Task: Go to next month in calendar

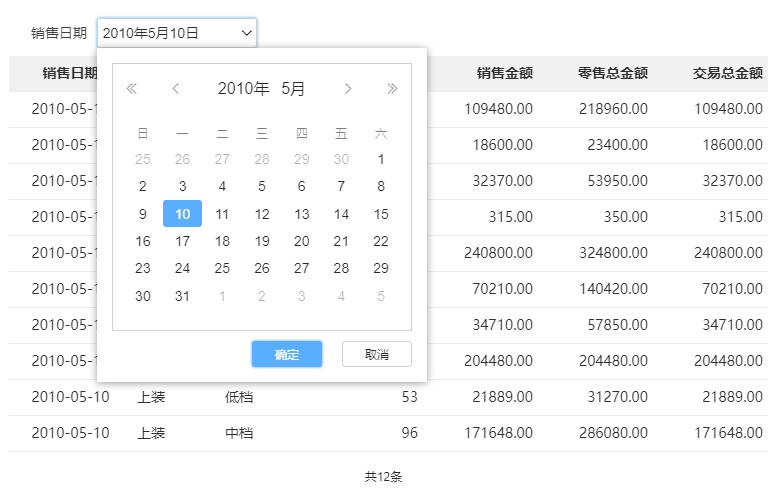Action: tap(348, 89)
